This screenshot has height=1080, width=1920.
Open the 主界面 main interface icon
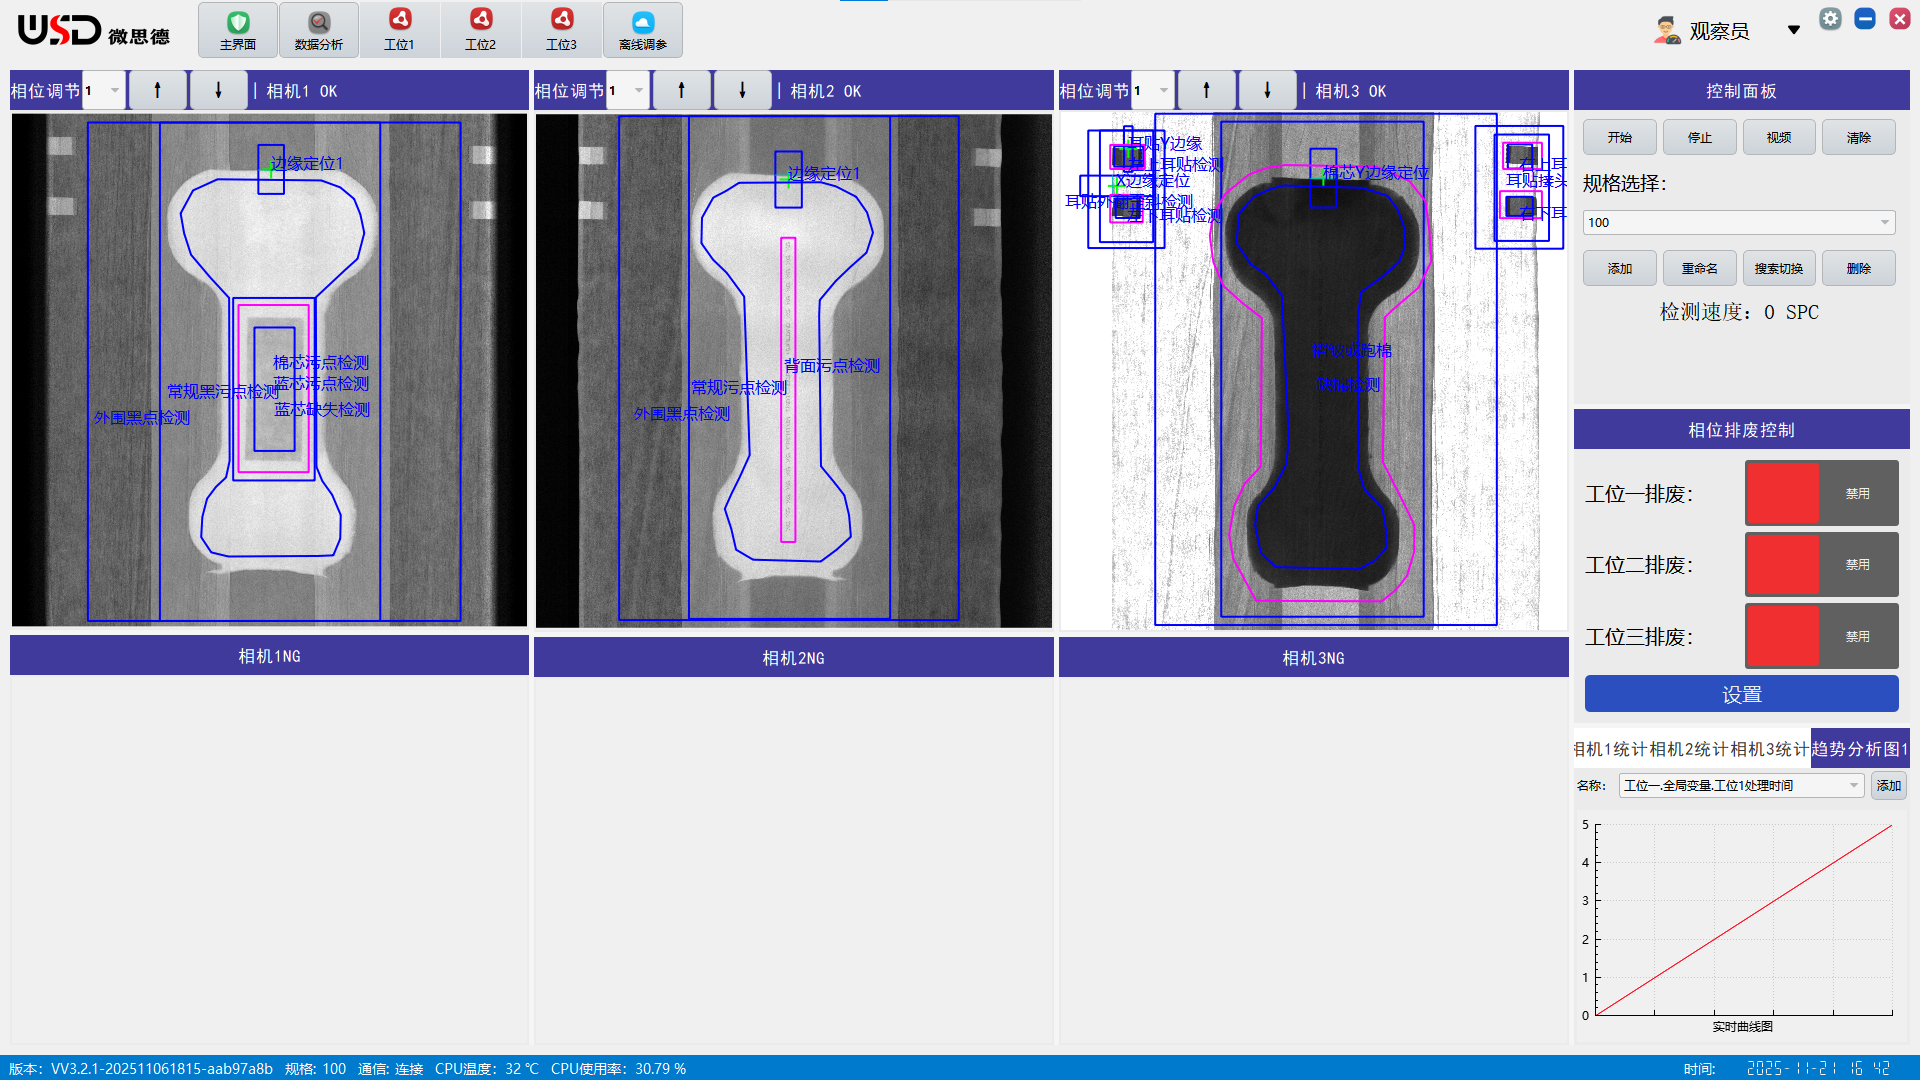[x=238, y=30]
